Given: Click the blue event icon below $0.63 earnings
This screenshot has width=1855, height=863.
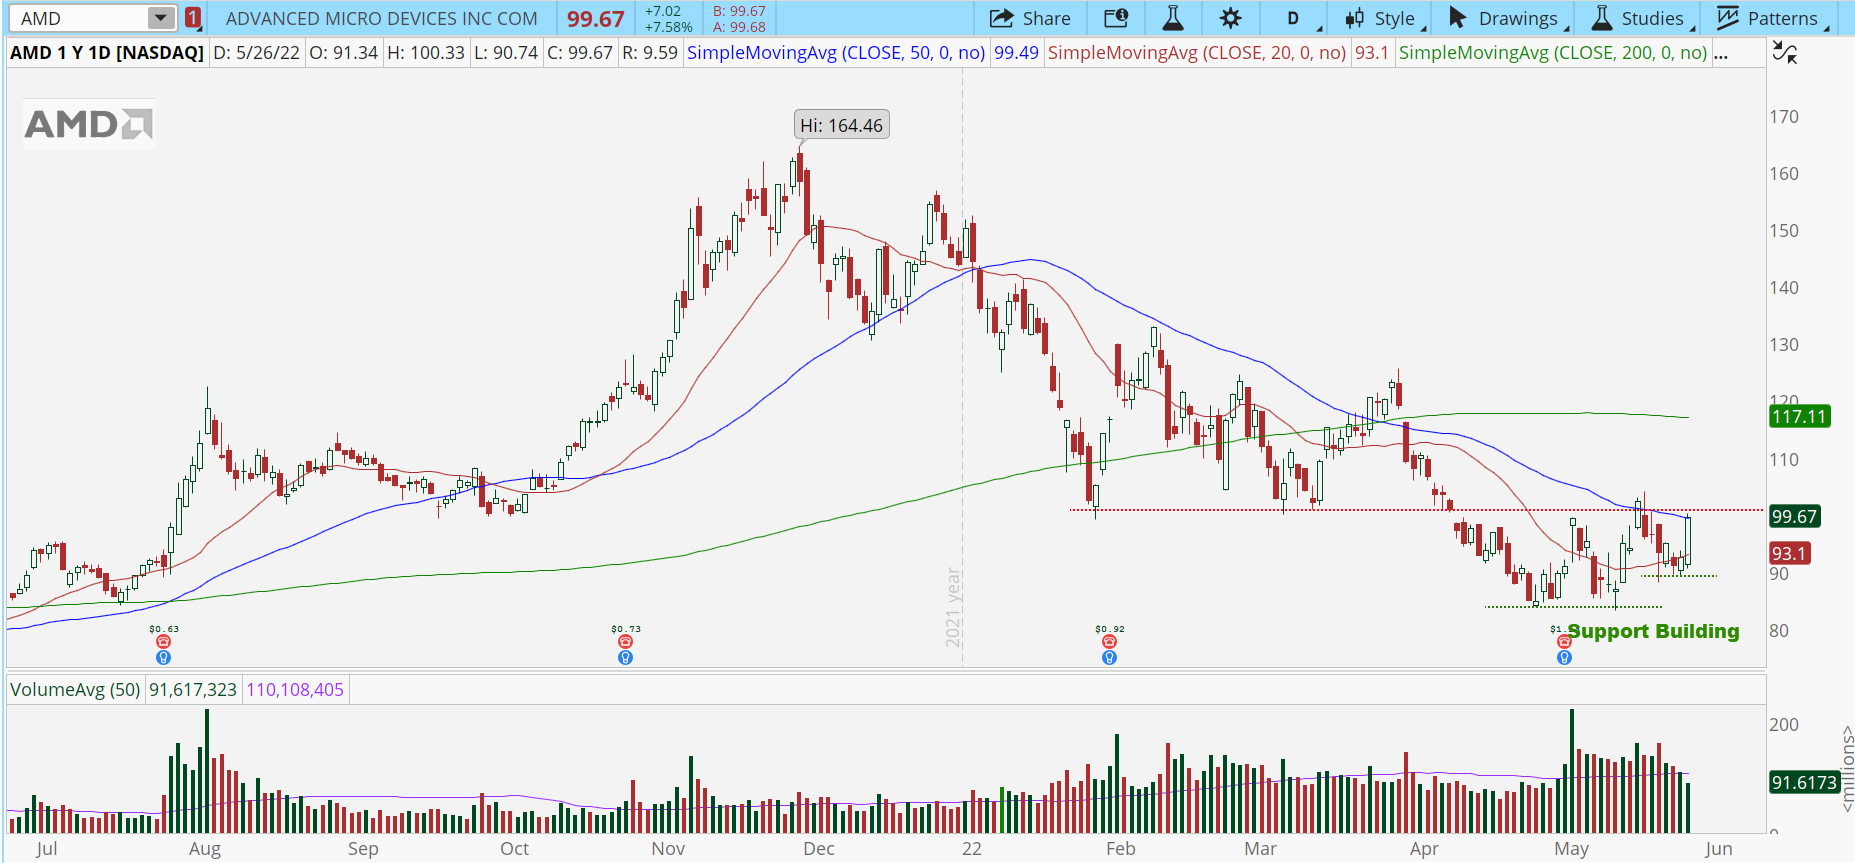Looking at the screenshot, I should (164, 657).
